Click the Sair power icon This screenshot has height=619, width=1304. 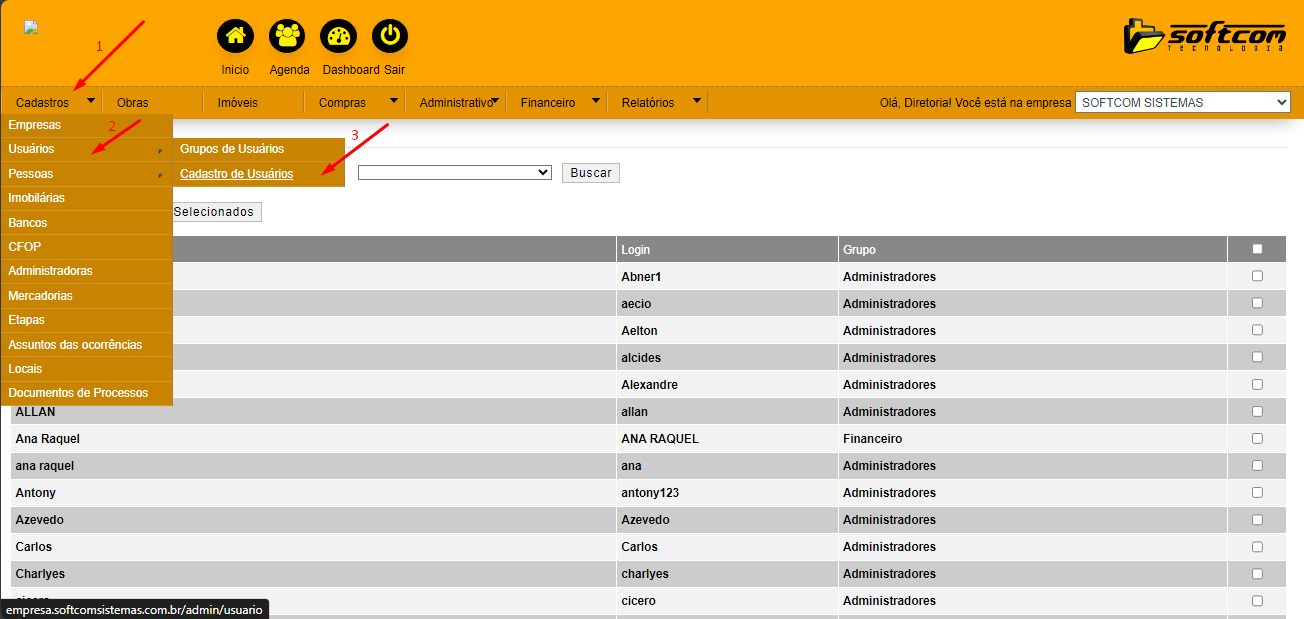coord(390,37)
